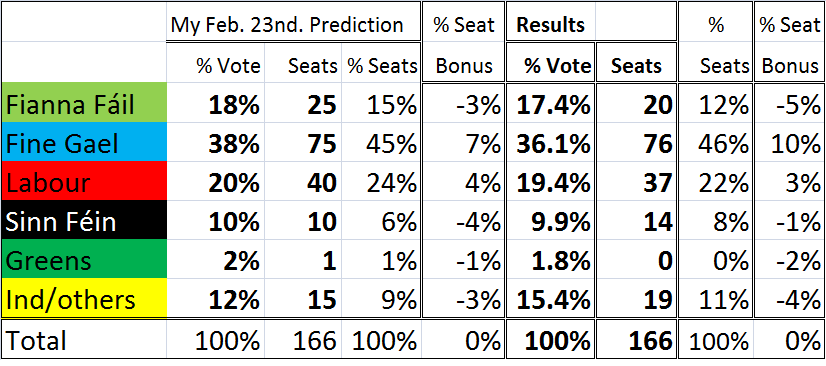
Task: Select Fine Gael predicted seats cell 75
Action: 303,141
